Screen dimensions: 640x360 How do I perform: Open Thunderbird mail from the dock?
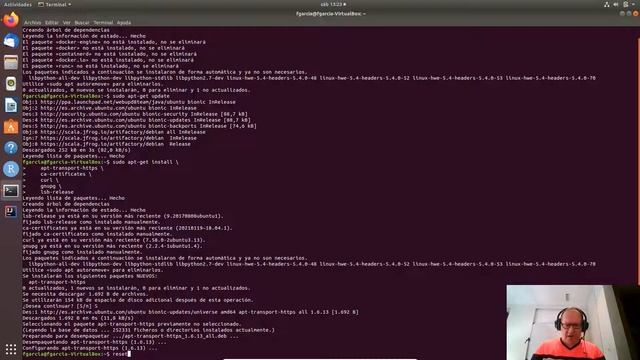11,41
